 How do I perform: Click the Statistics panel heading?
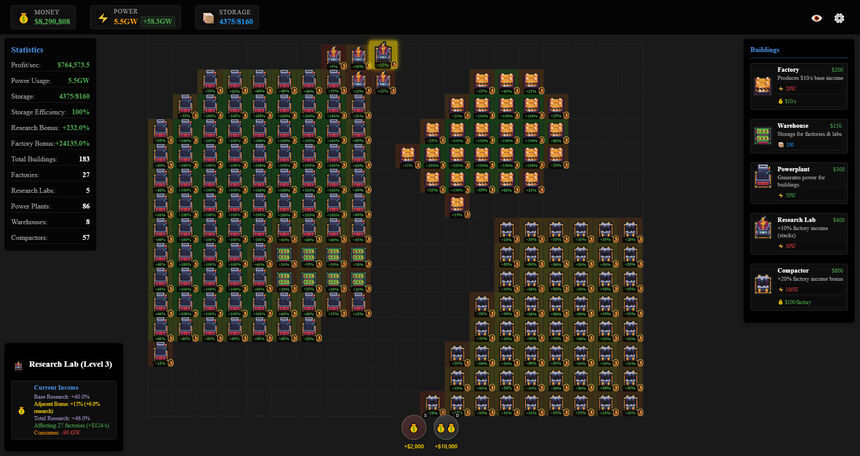[x=27, y=50]
